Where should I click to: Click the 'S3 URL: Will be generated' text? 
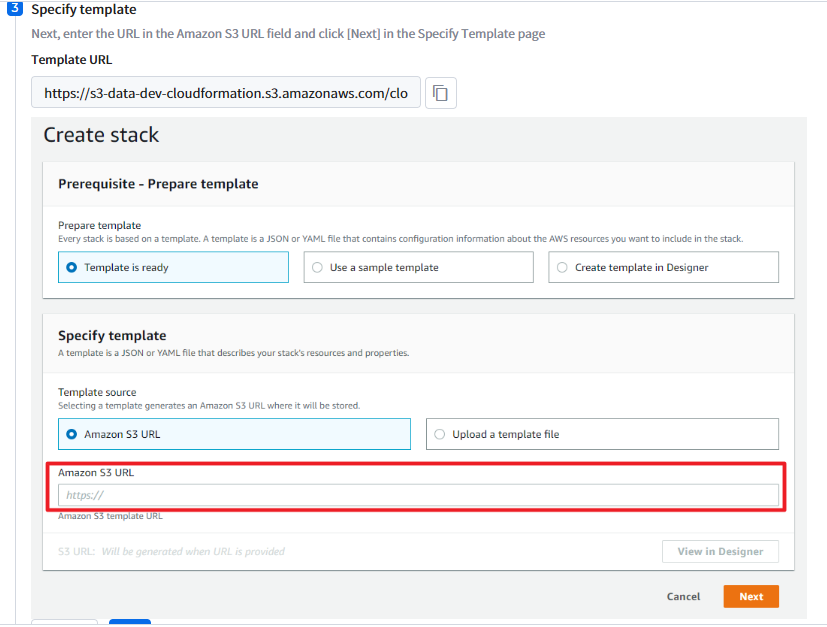click(171, 551)
